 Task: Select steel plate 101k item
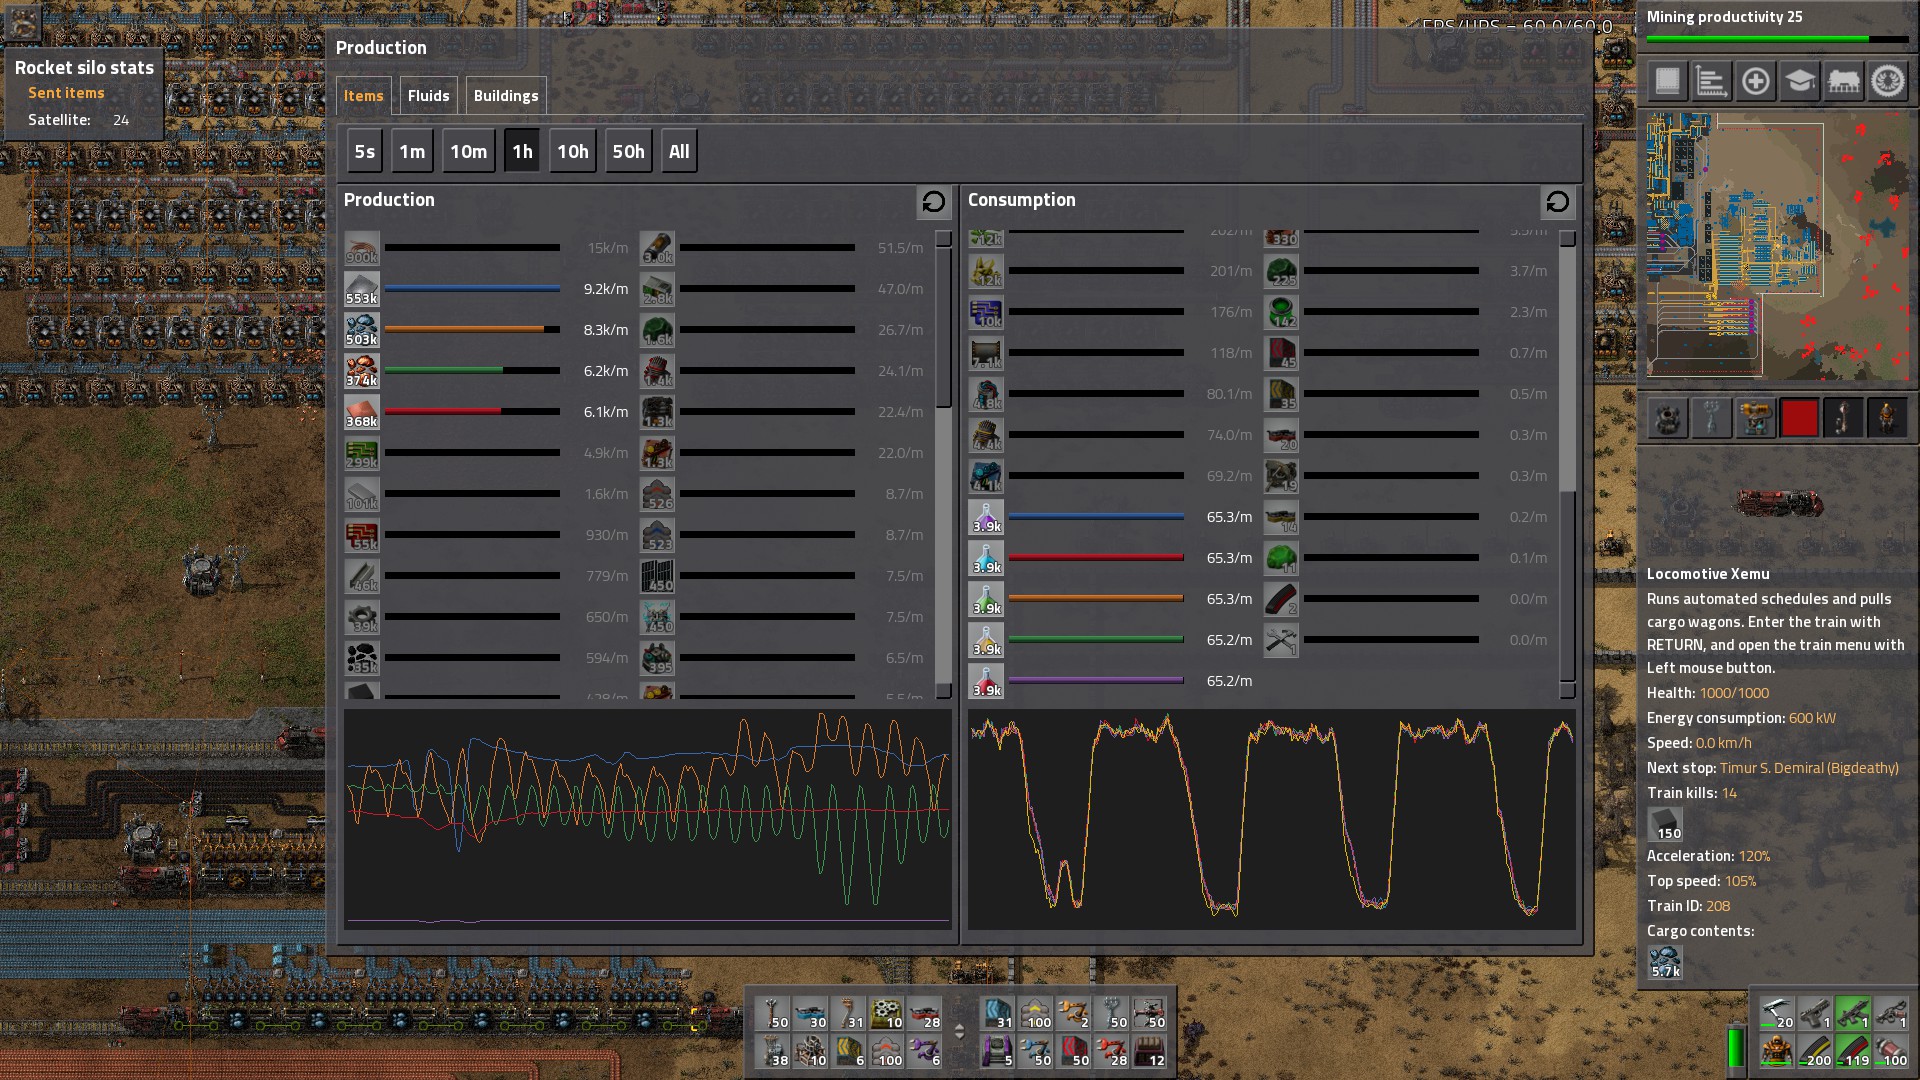click(362, 494)
